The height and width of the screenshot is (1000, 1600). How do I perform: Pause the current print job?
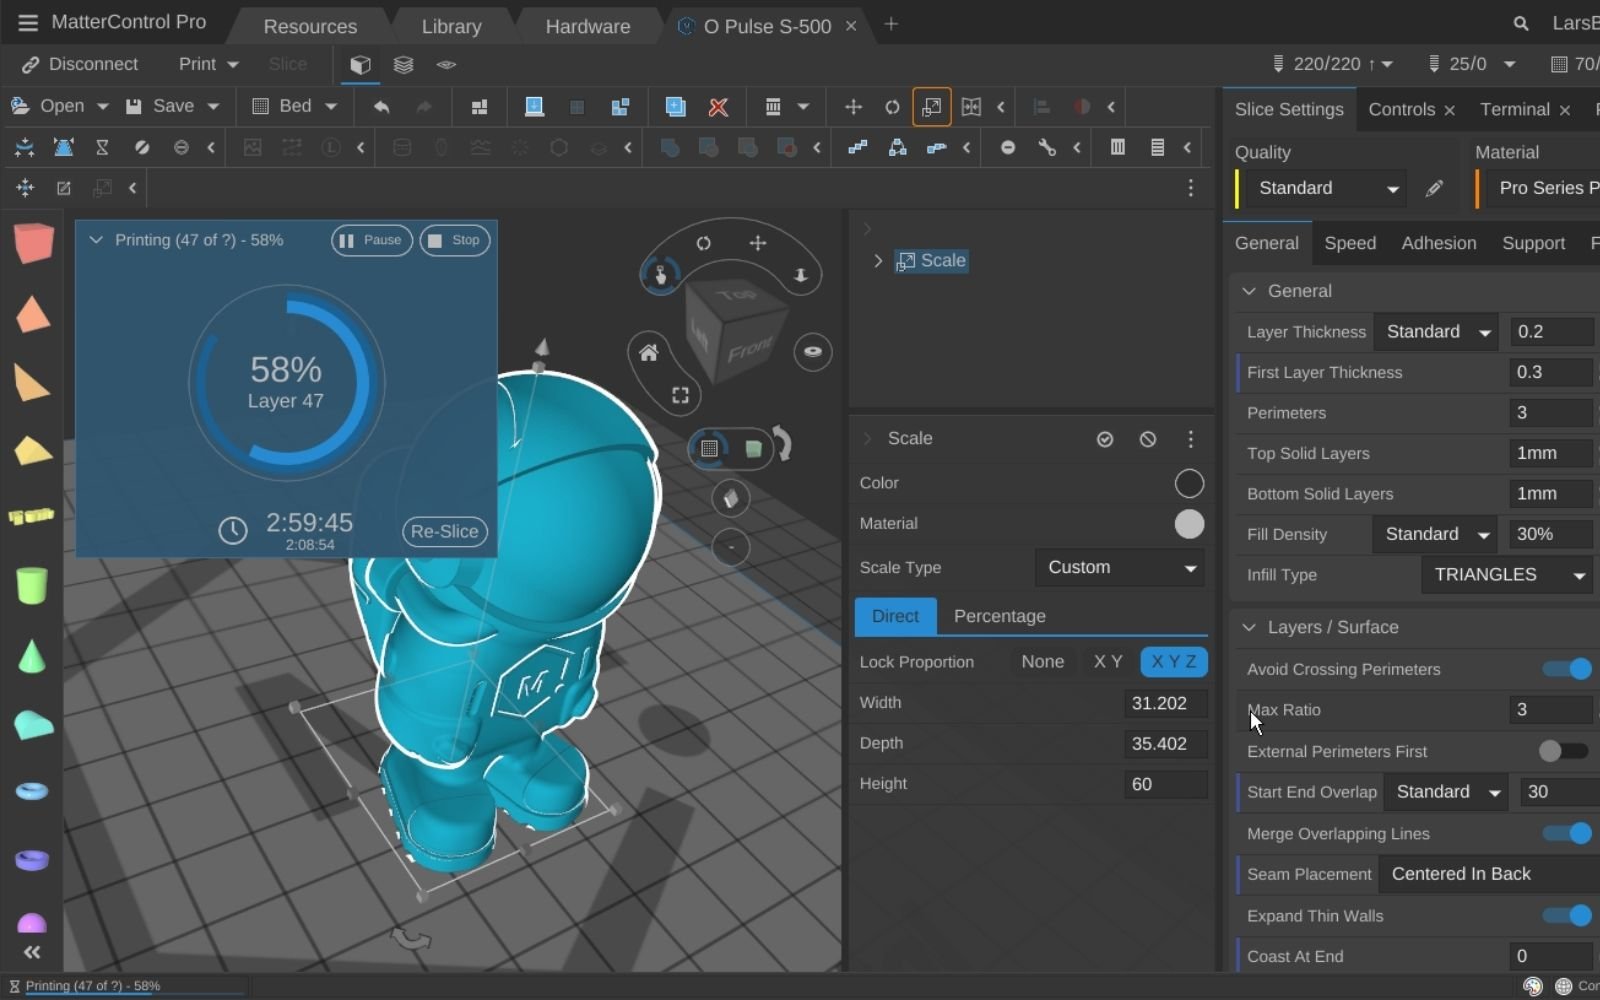point(371,240)
